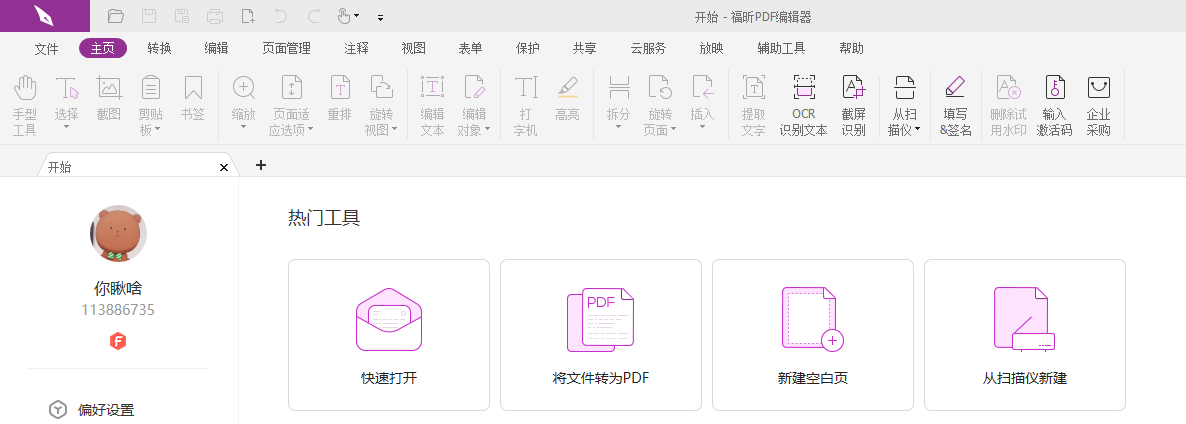
Task: Click the 将文件转为PDF card
Action: point(601,334)
